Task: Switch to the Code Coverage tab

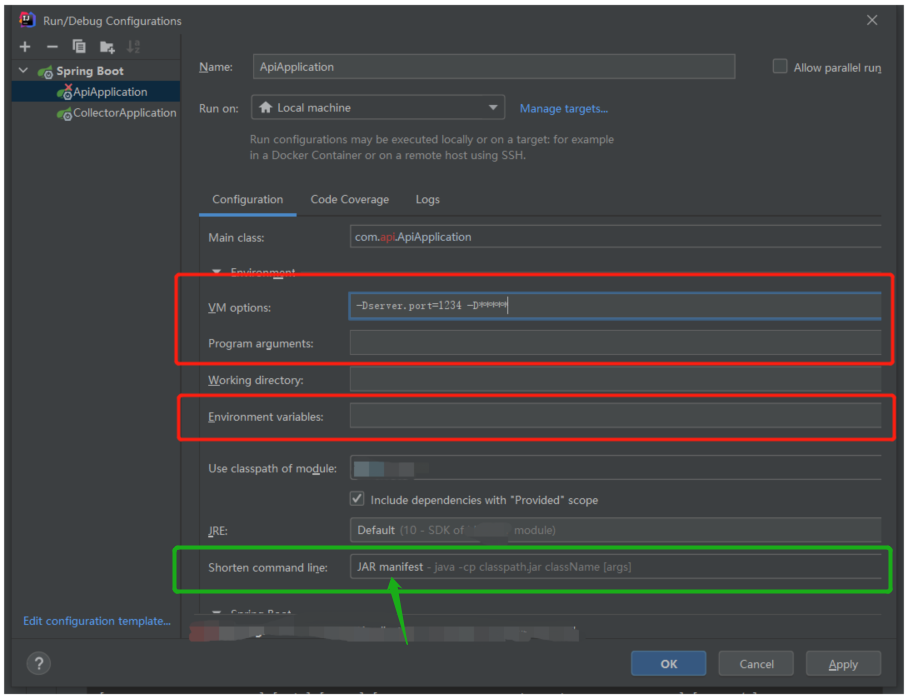Action: coord(350,199)
